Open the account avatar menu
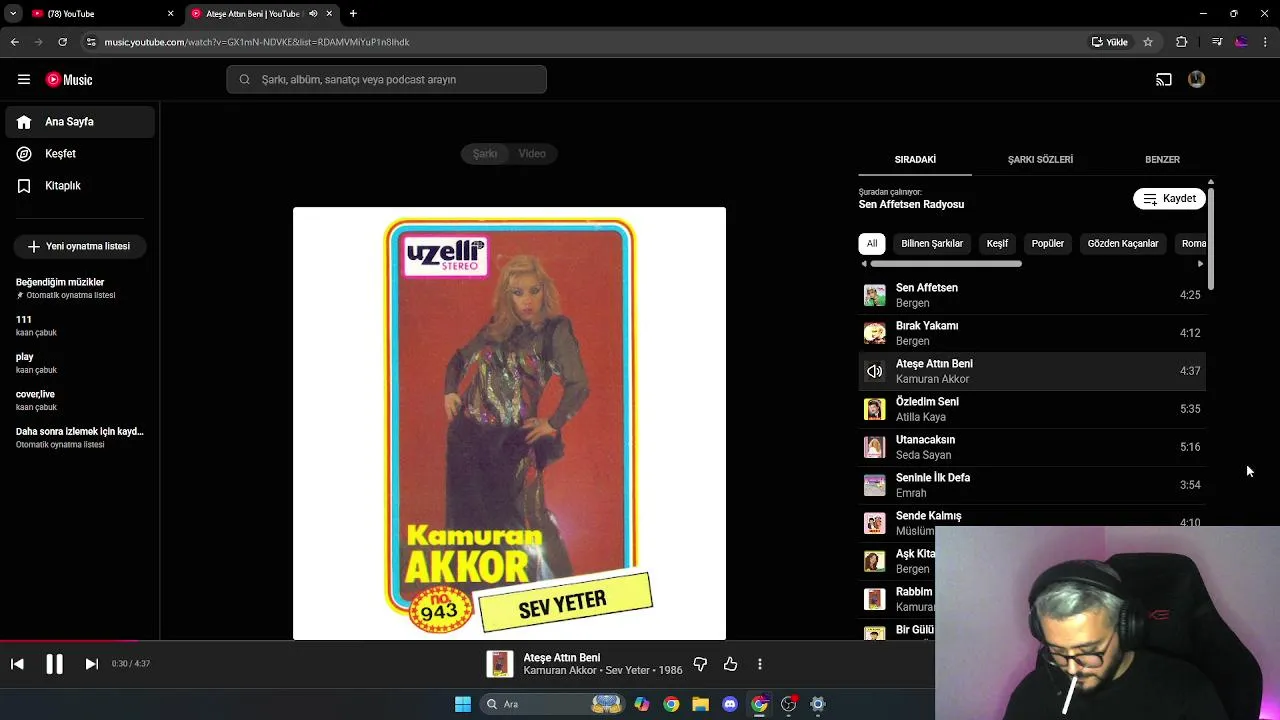 point(1196,79)
